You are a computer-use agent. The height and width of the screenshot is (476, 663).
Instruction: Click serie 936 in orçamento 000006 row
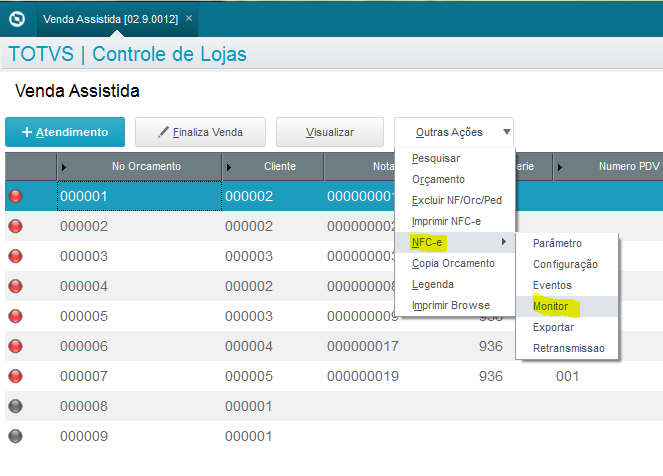click(x=490, y=346)
